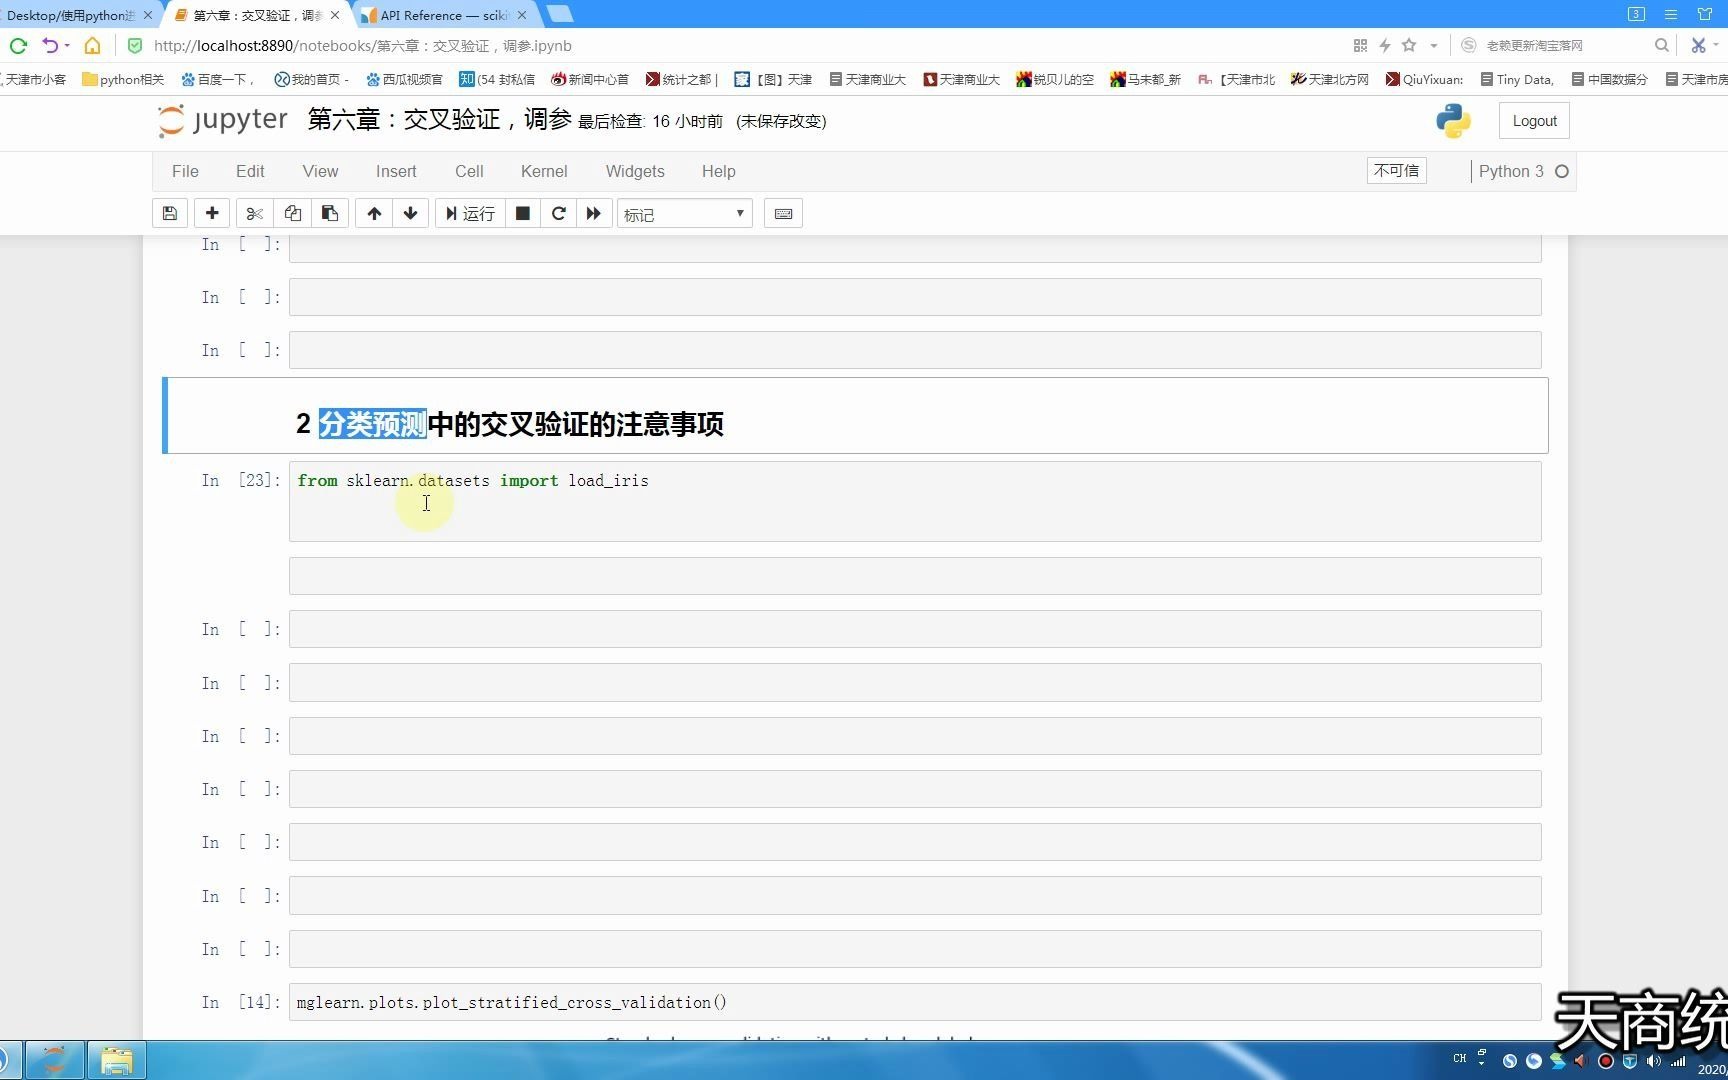Screen dimensions: 1728x1080
Task: Click the lightning speed-mode icon
Action: click(1385, 45)
